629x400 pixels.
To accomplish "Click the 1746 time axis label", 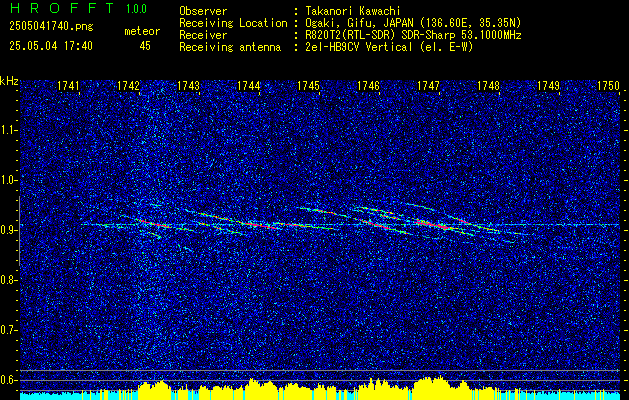I will click(x=368, y=86).
